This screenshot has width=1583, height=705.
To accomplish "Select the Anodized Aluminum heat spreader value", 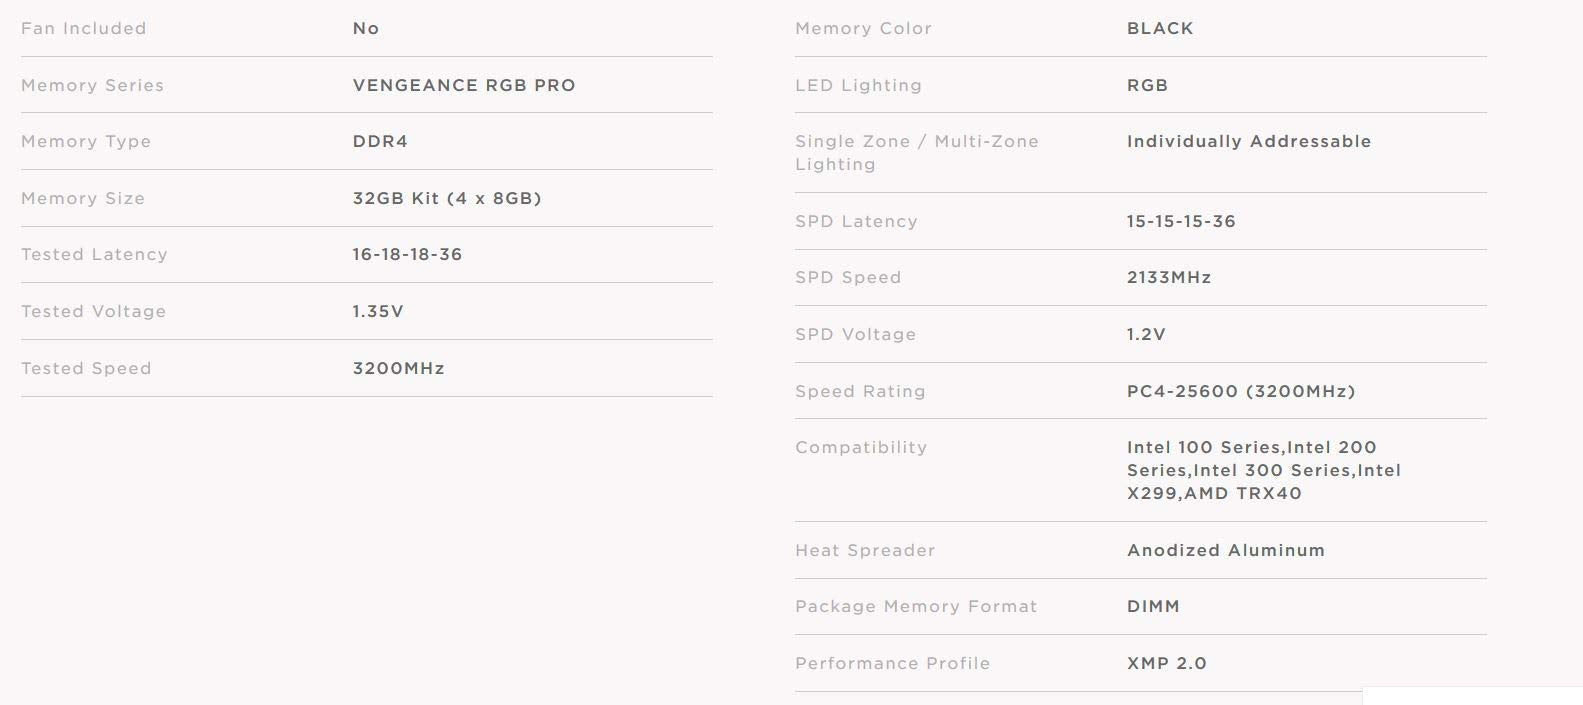I will (x=1225, y=550).
